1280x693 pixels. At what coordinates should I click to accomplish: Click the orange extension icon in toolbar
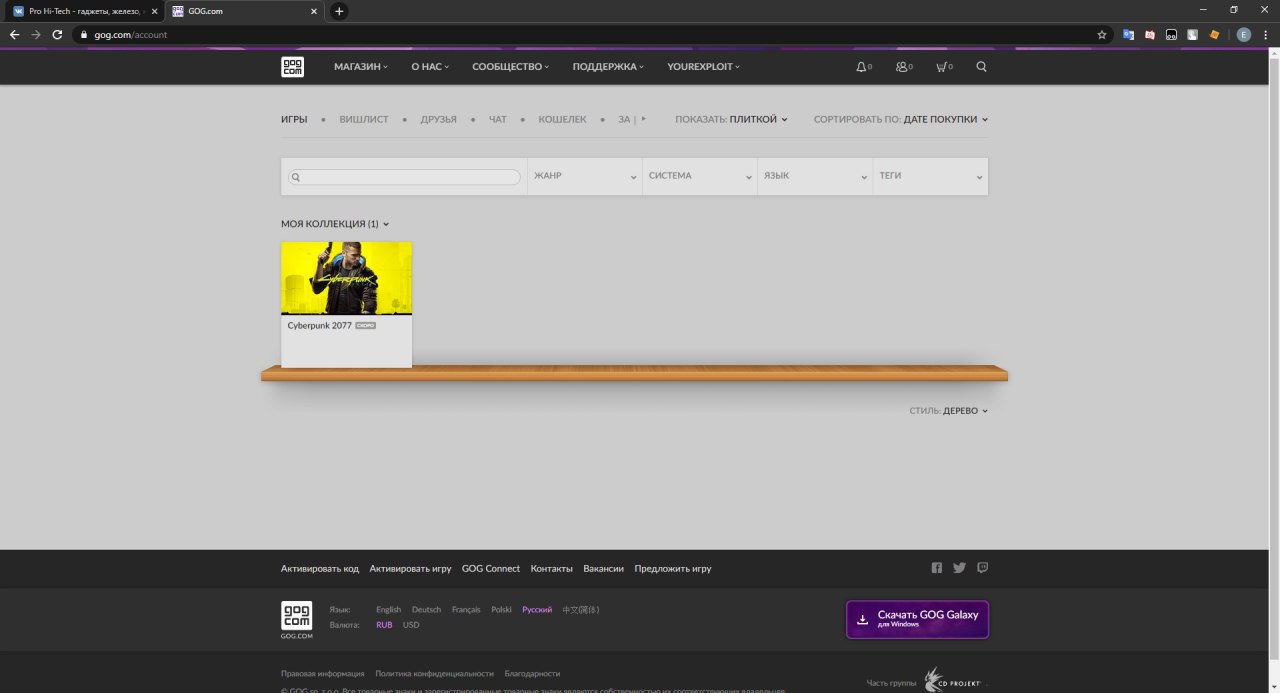coord(1215,34)
